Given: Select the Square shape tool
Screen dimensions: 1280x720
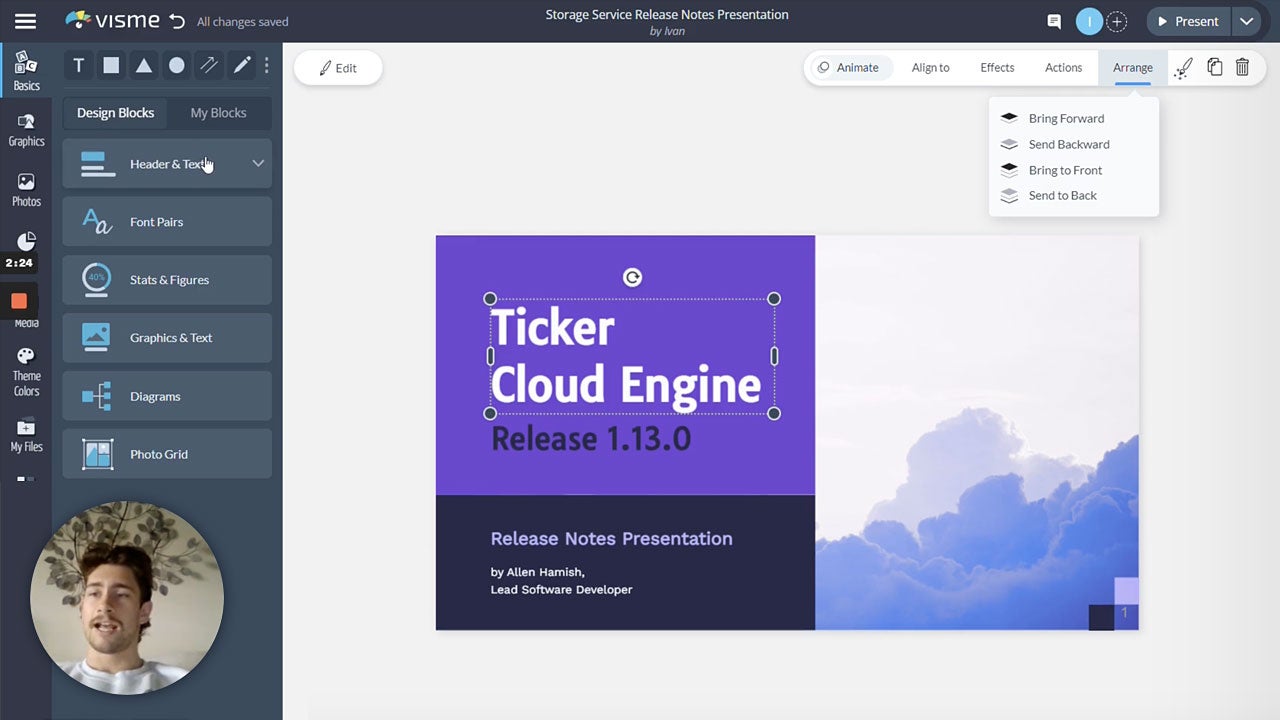Looking at the screenshot, I should click(111, 65).
